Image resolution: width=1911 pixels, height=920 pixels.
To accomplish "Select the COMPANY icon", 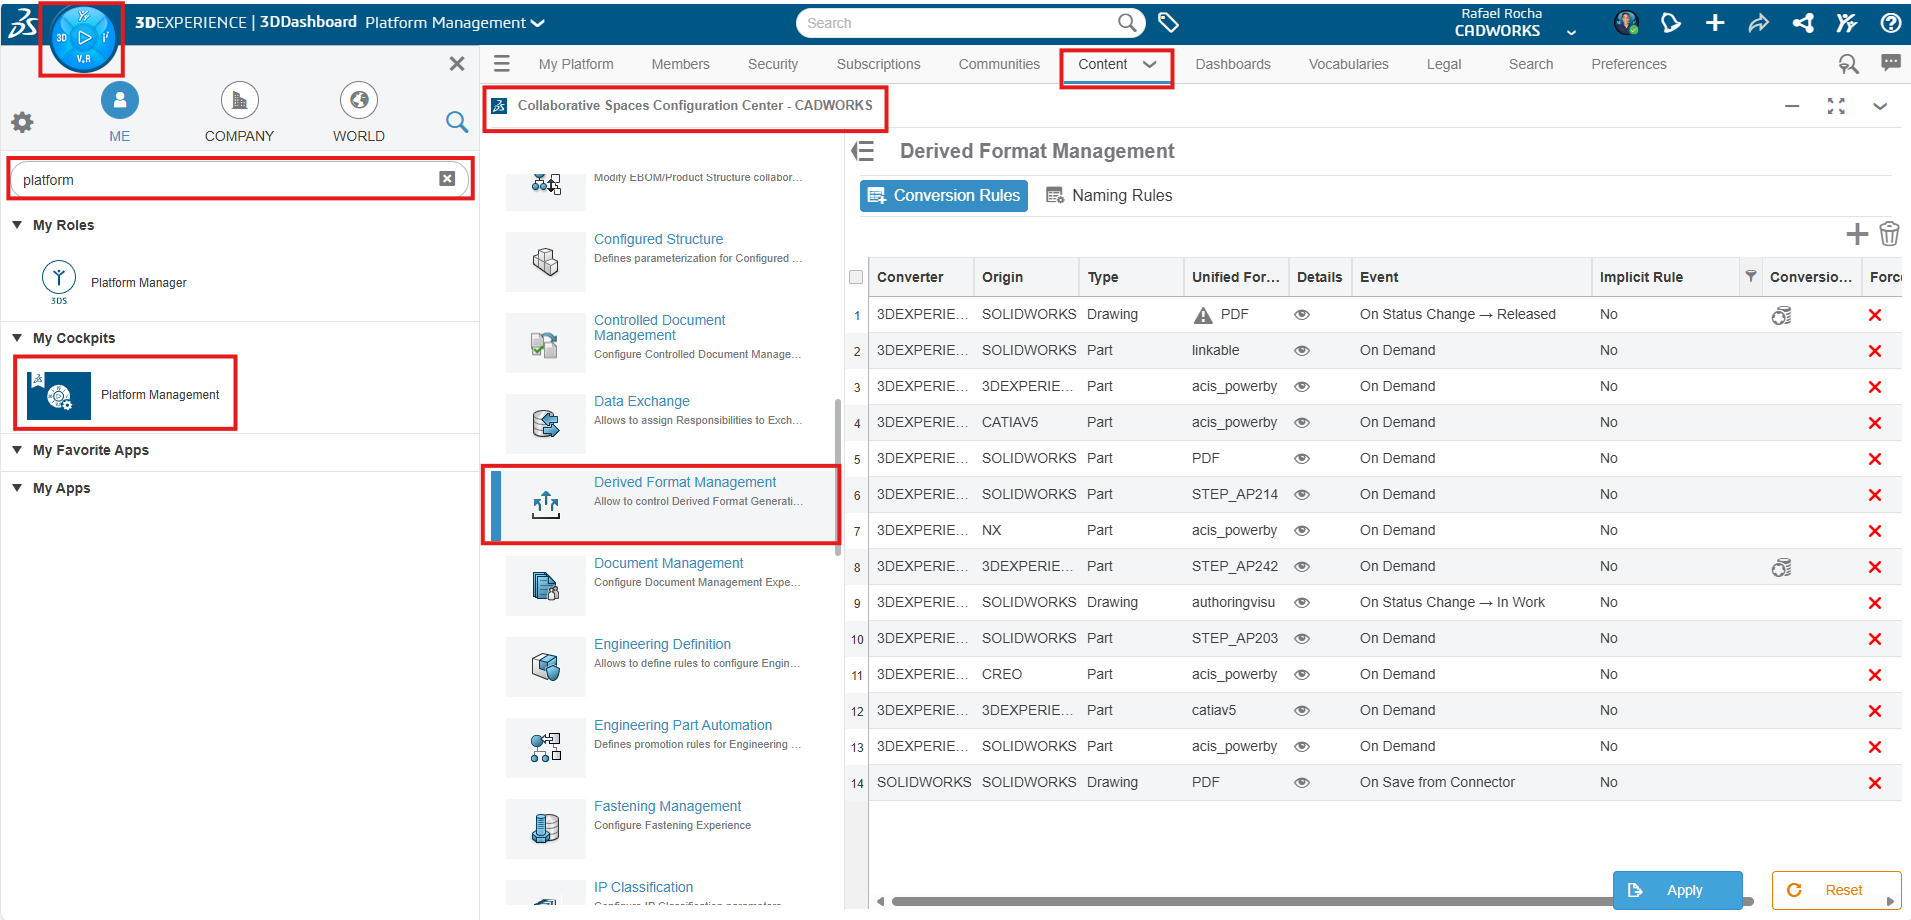I will 239,100.
